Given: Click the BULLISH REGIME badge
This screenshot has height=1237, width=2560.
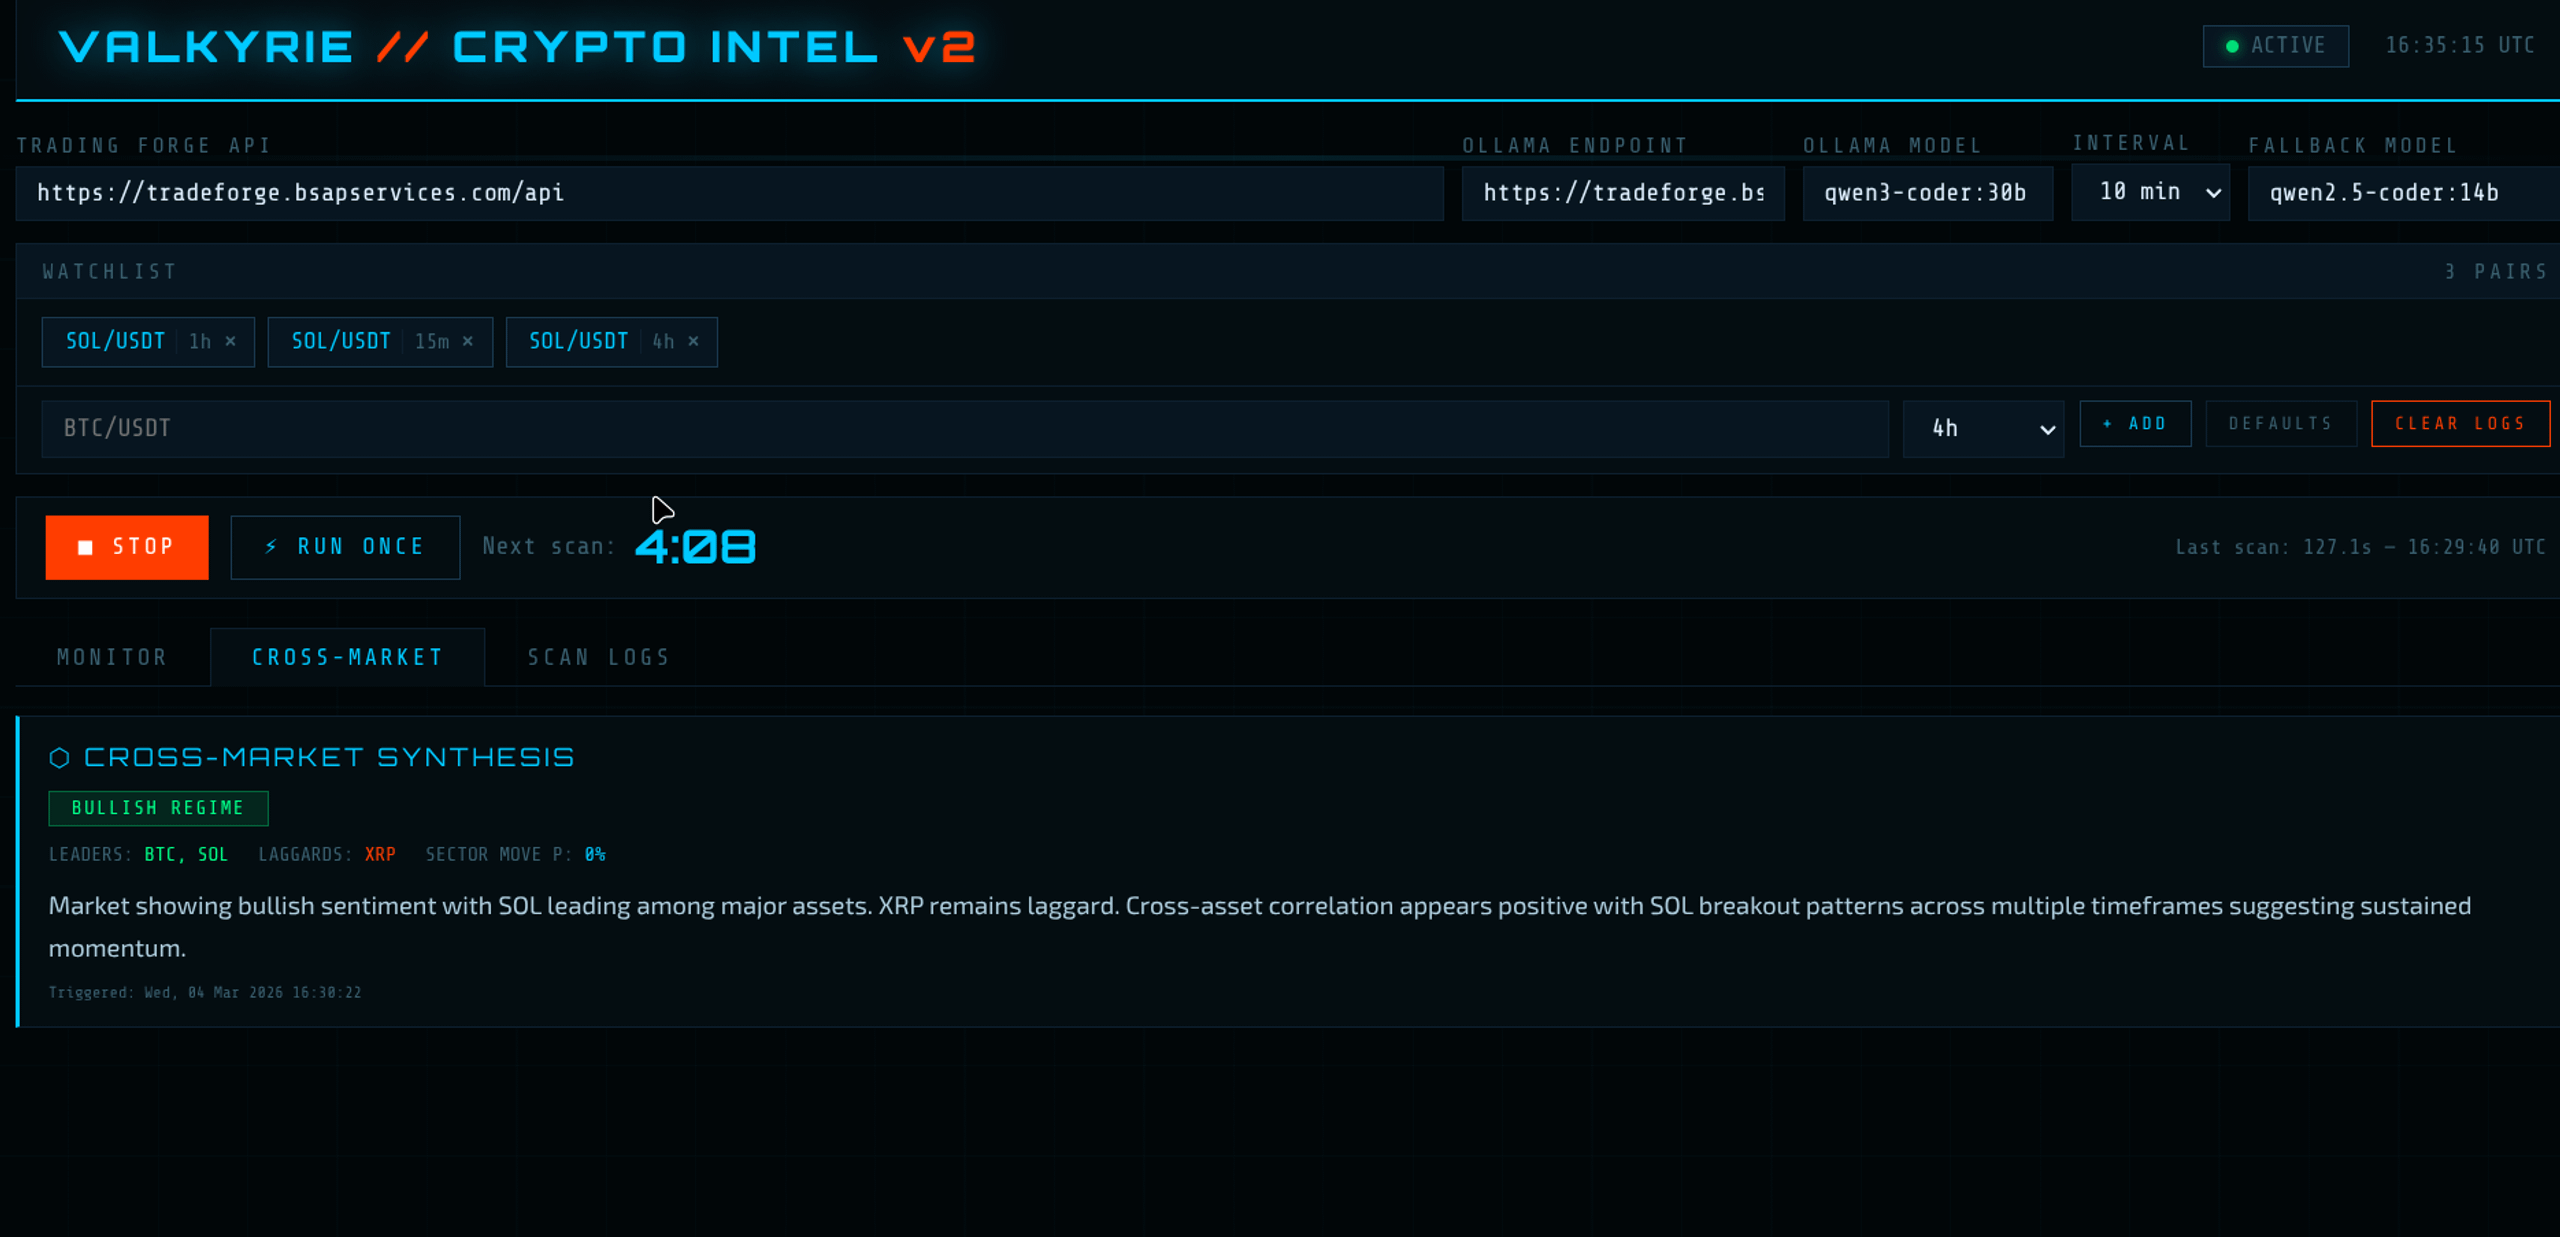Looking at the screenshot, I should pos(158,808).
